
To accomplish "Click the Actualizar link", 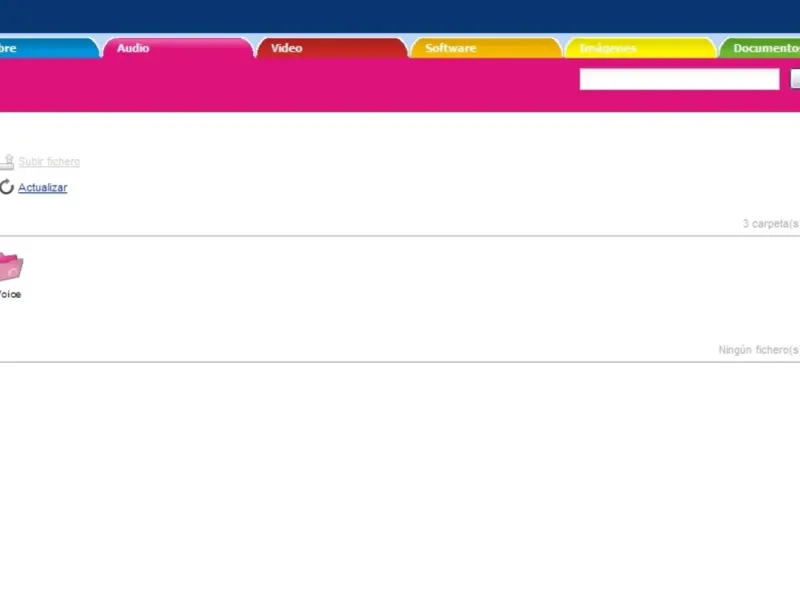I will (x=42, y=187).
